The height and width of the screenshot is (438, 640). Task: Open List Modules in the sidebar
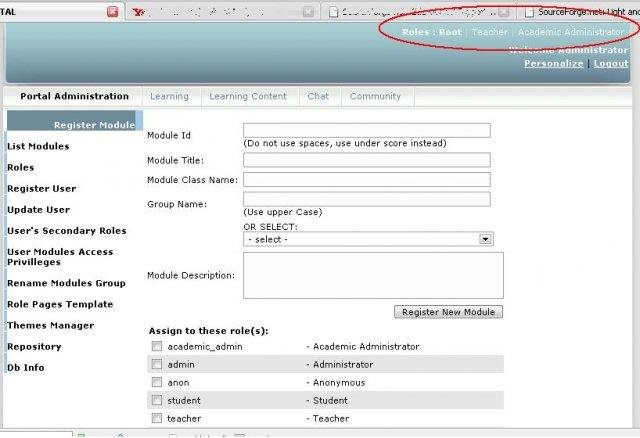[38, 146]
